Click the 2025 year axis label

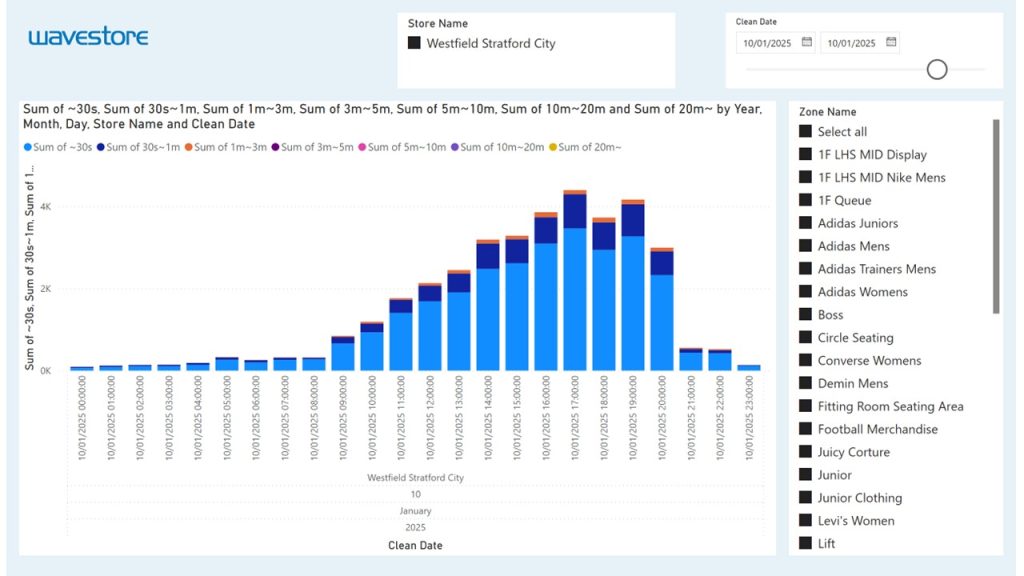pos(415,527)
